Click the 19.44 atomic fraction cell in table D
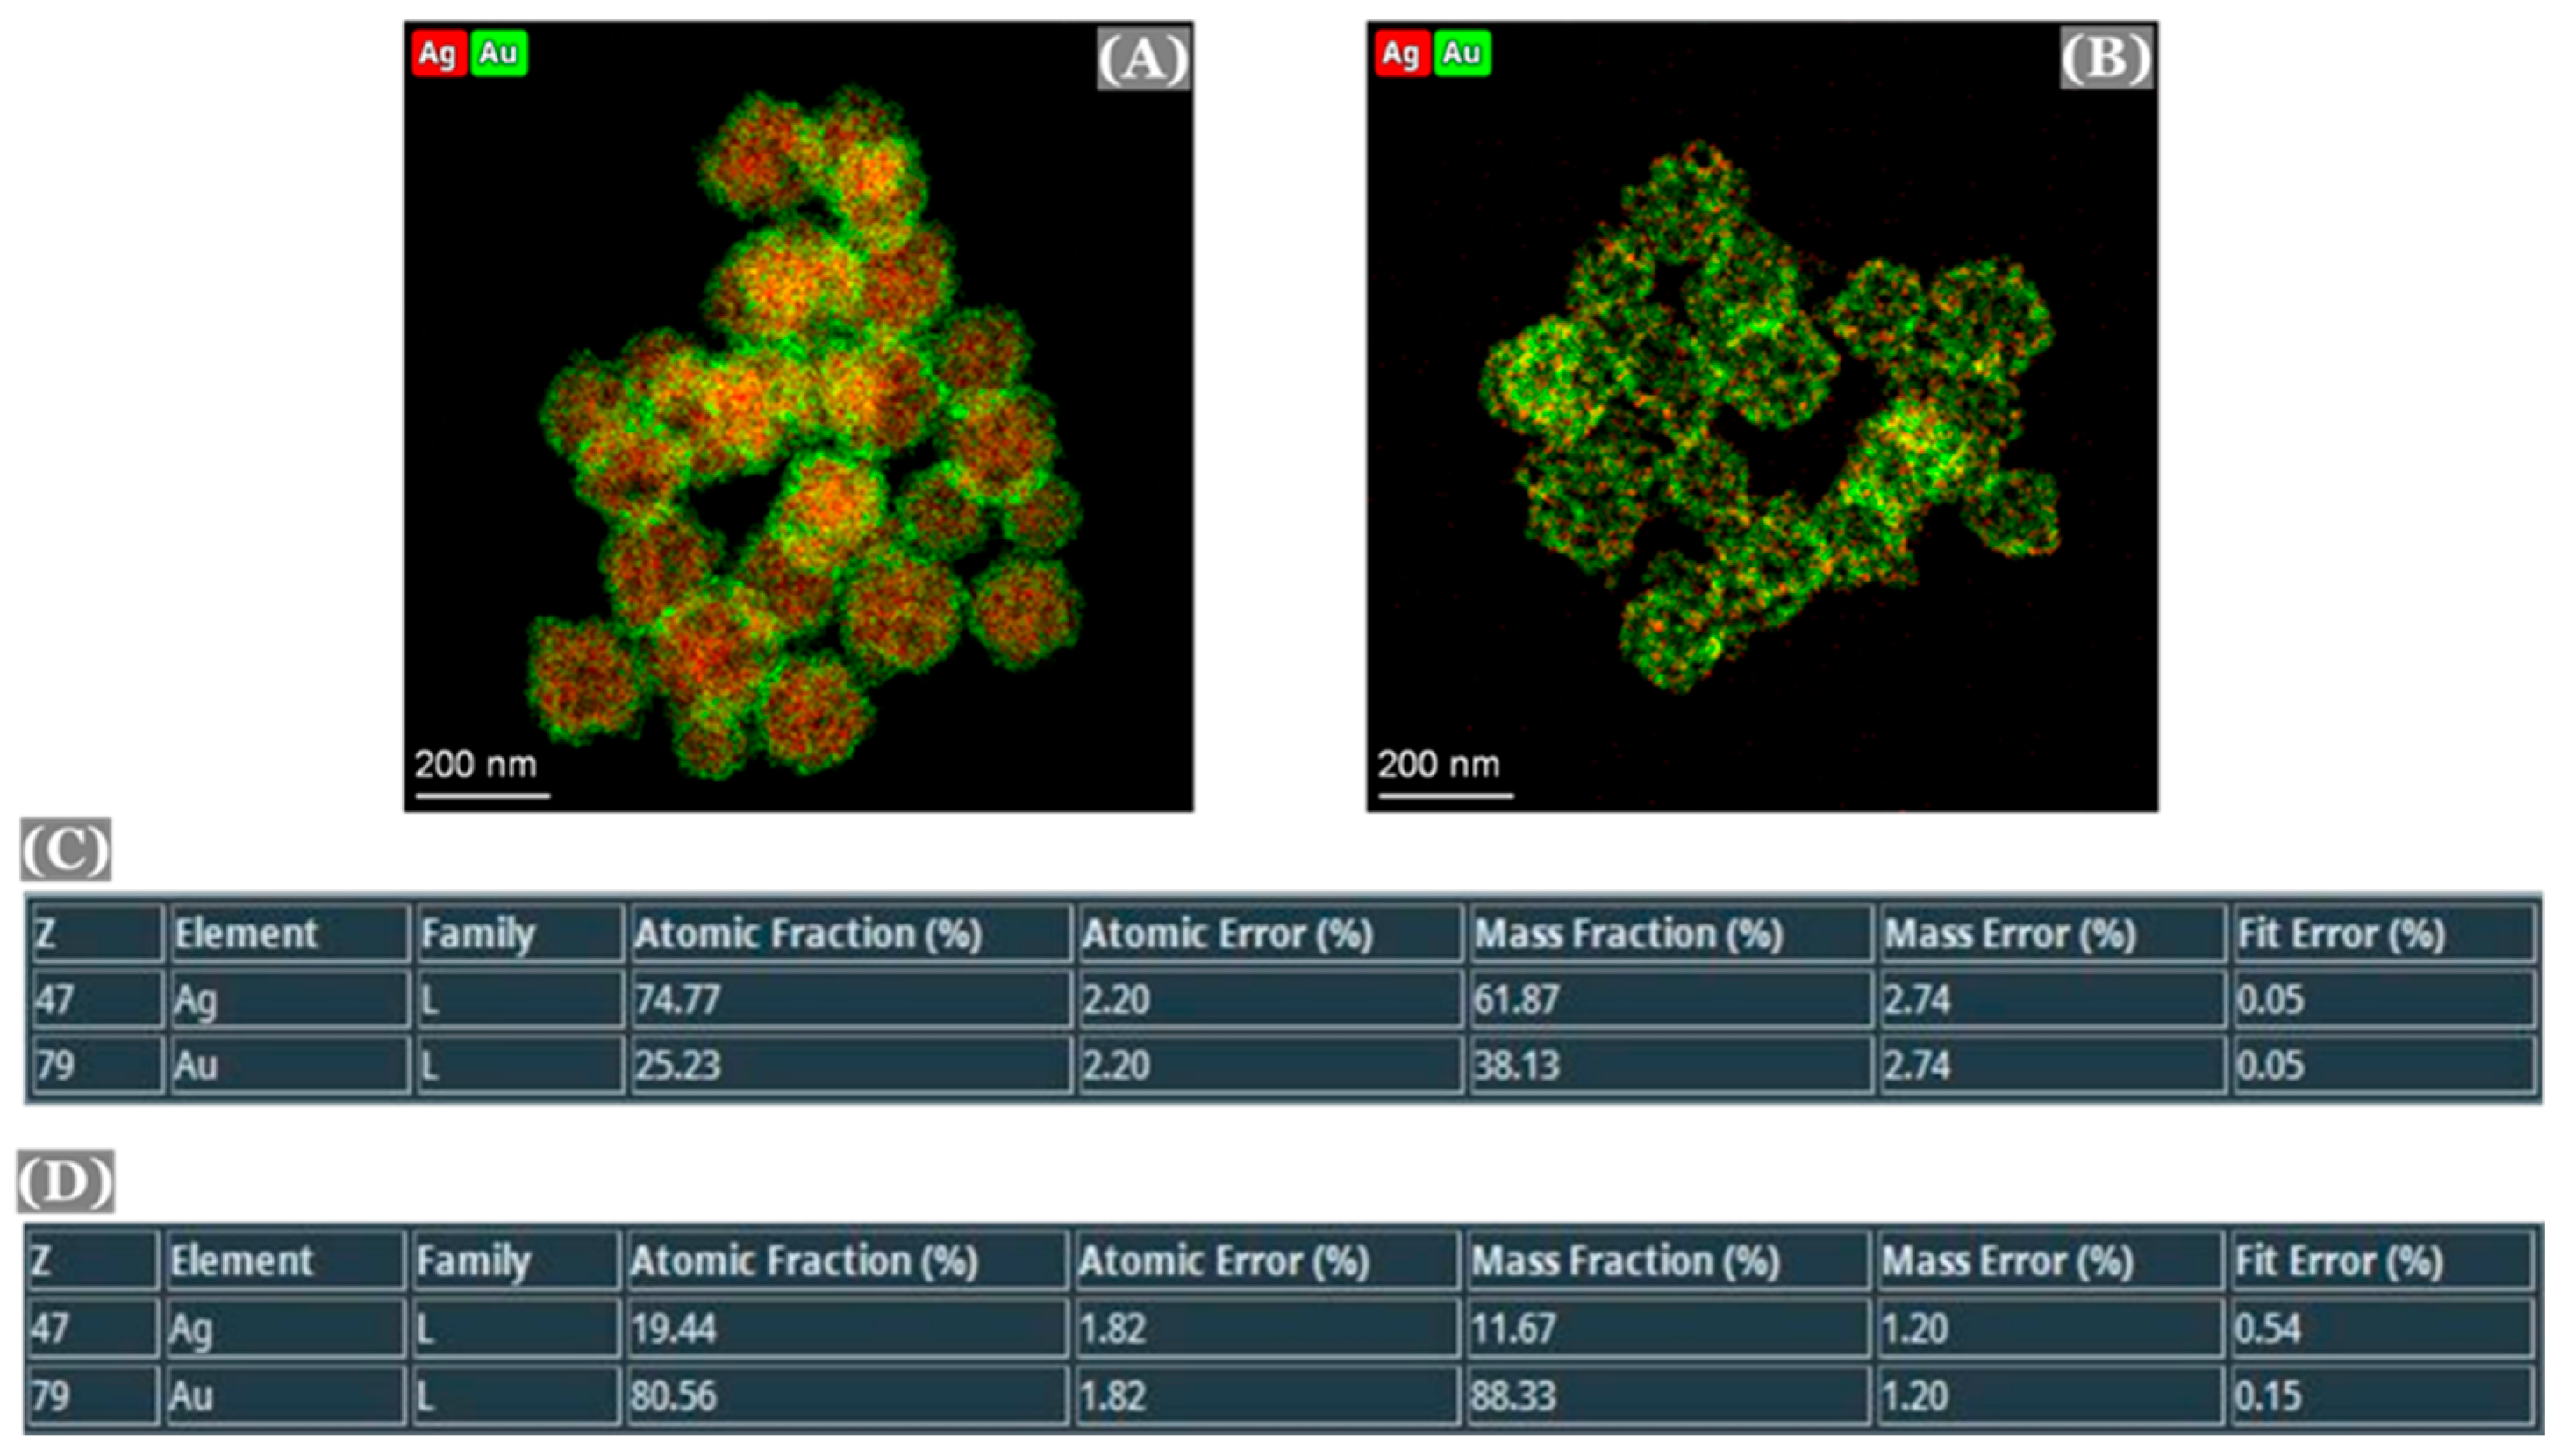This screenshot has width=2567, height=1456. (x=673, y=1328)
